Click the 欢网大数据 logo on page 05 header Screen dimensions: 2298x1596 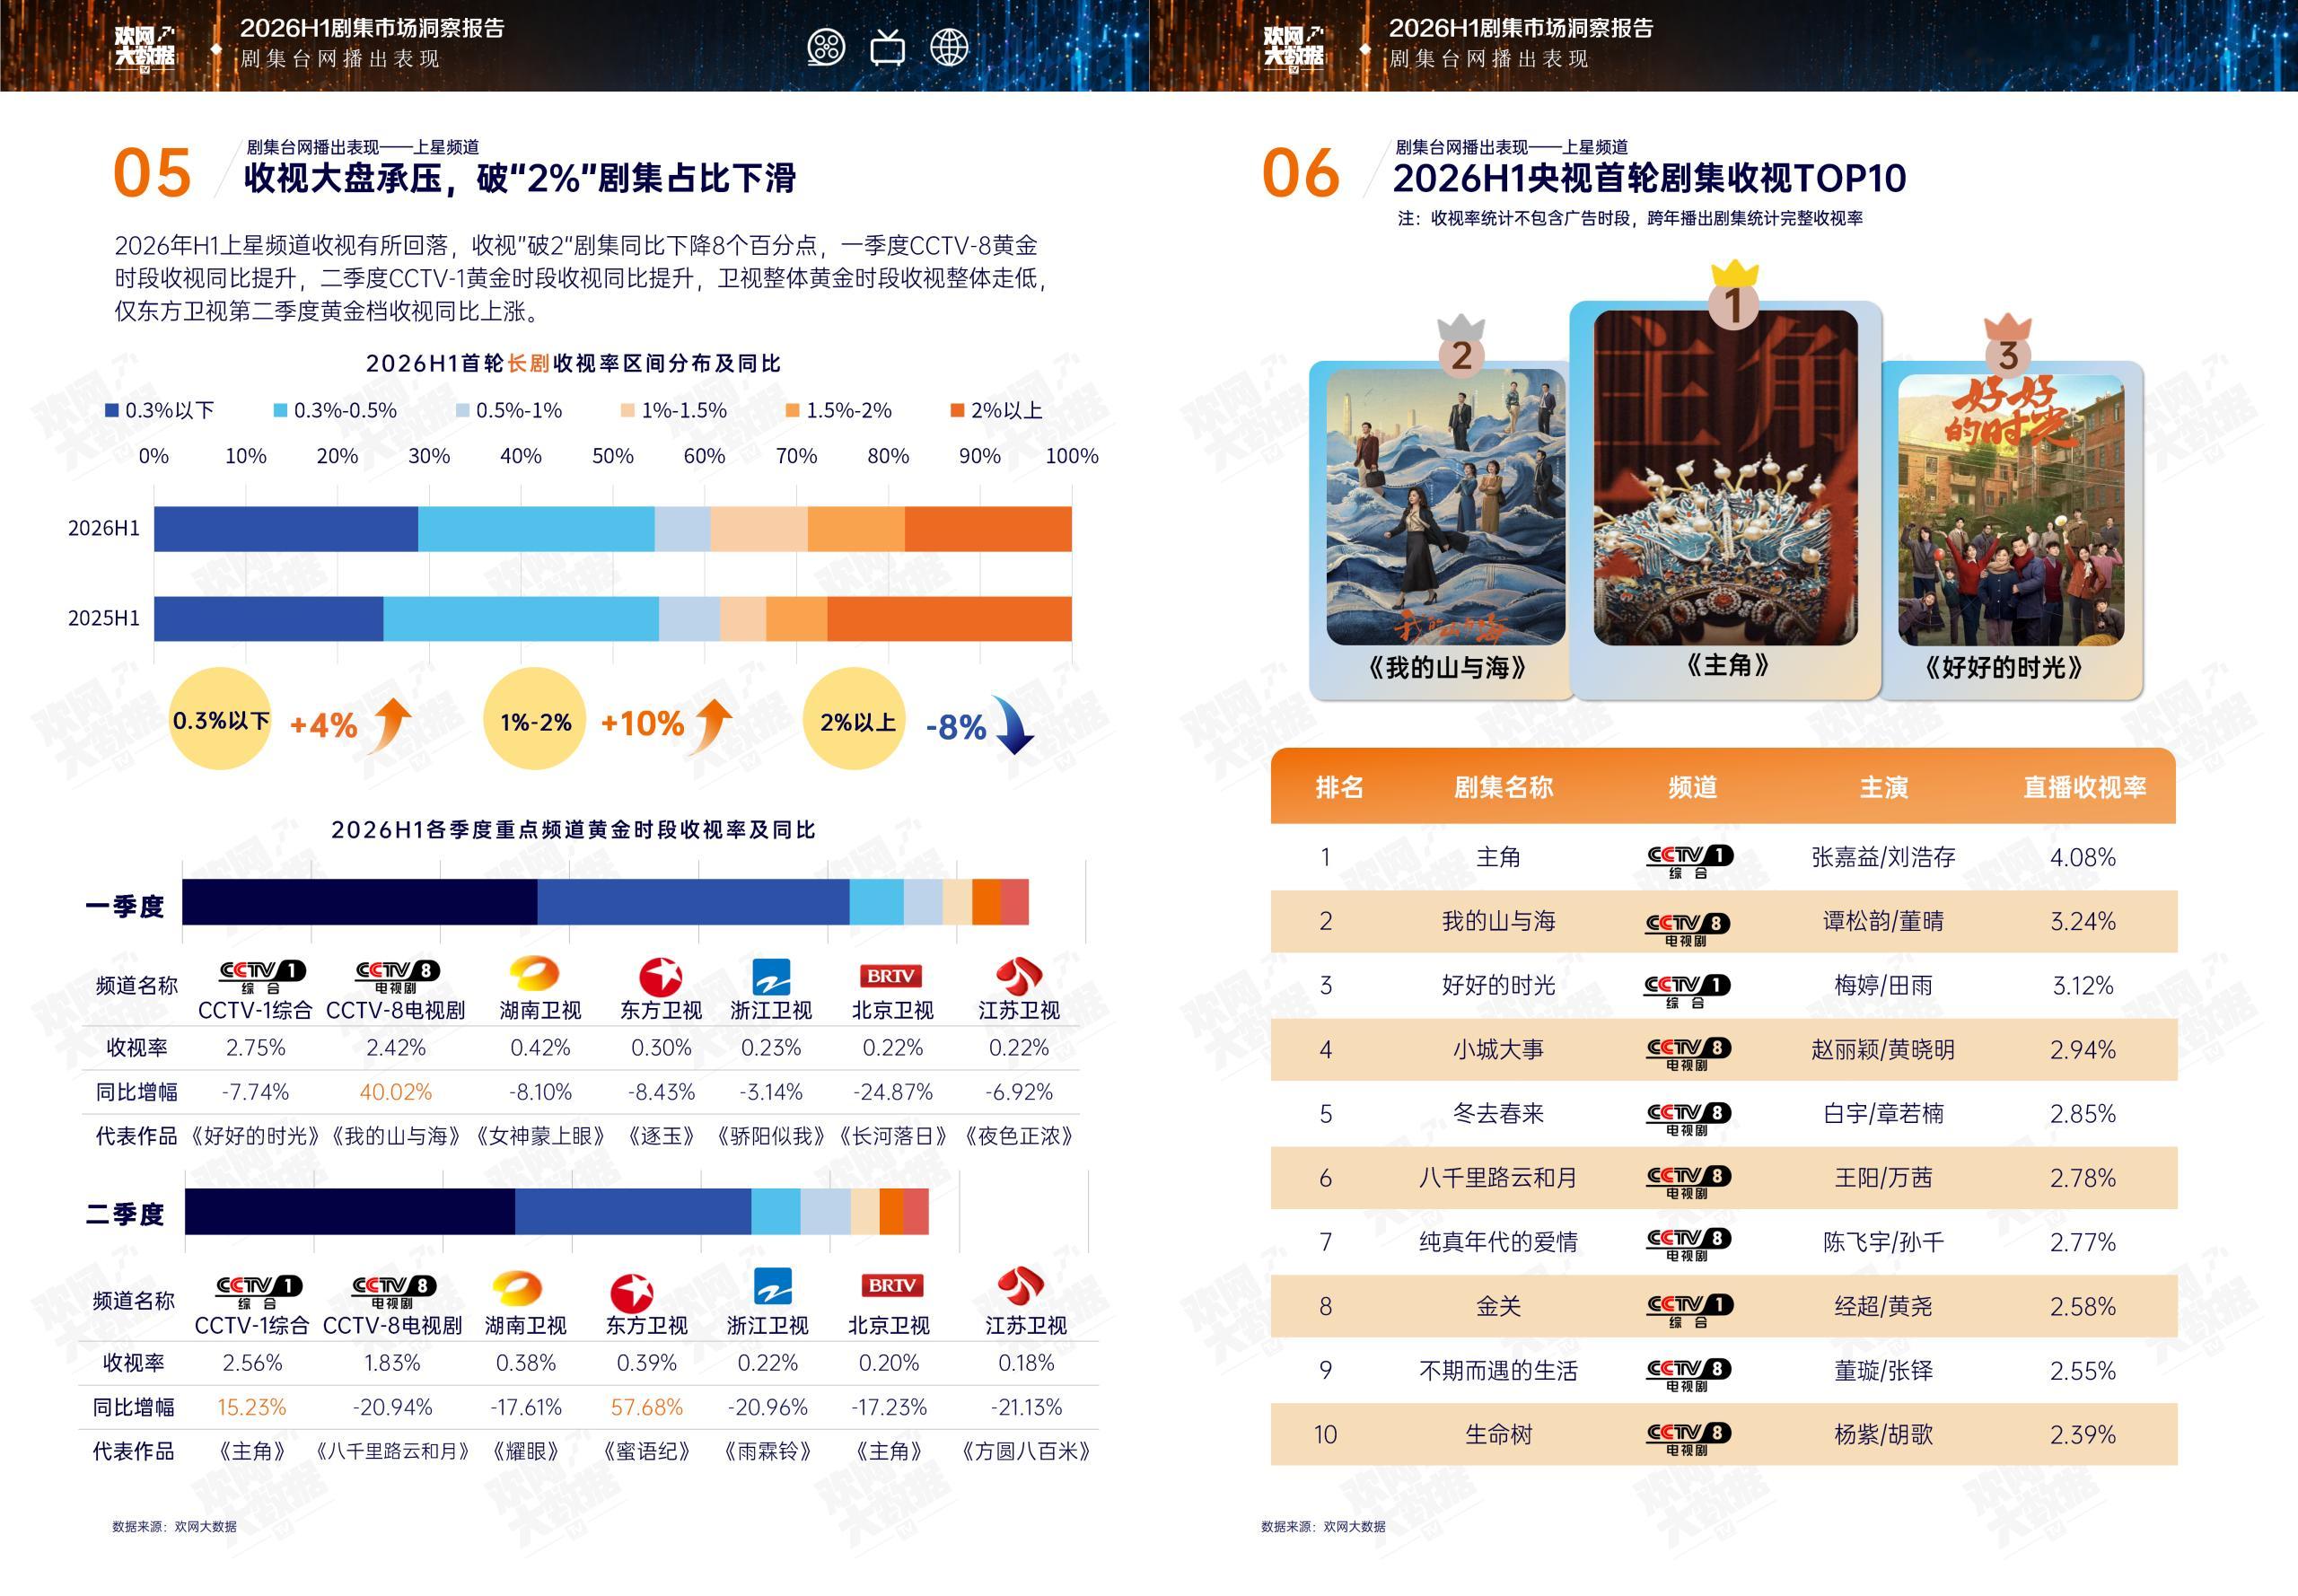click(145, 49)
